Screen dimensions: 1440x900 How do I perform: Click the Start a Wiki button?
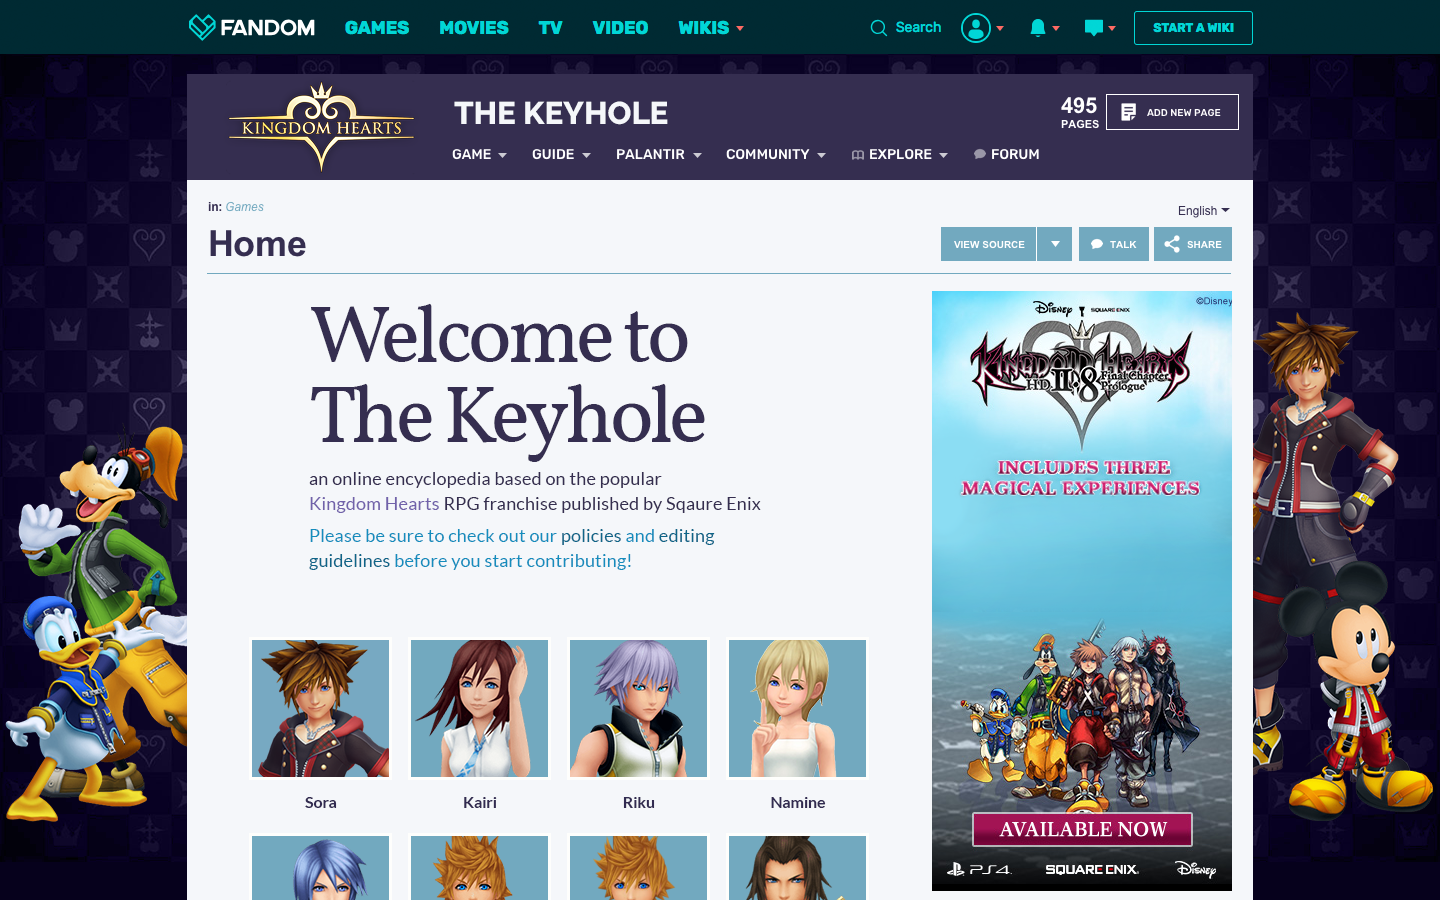(x=1193, y=28)
